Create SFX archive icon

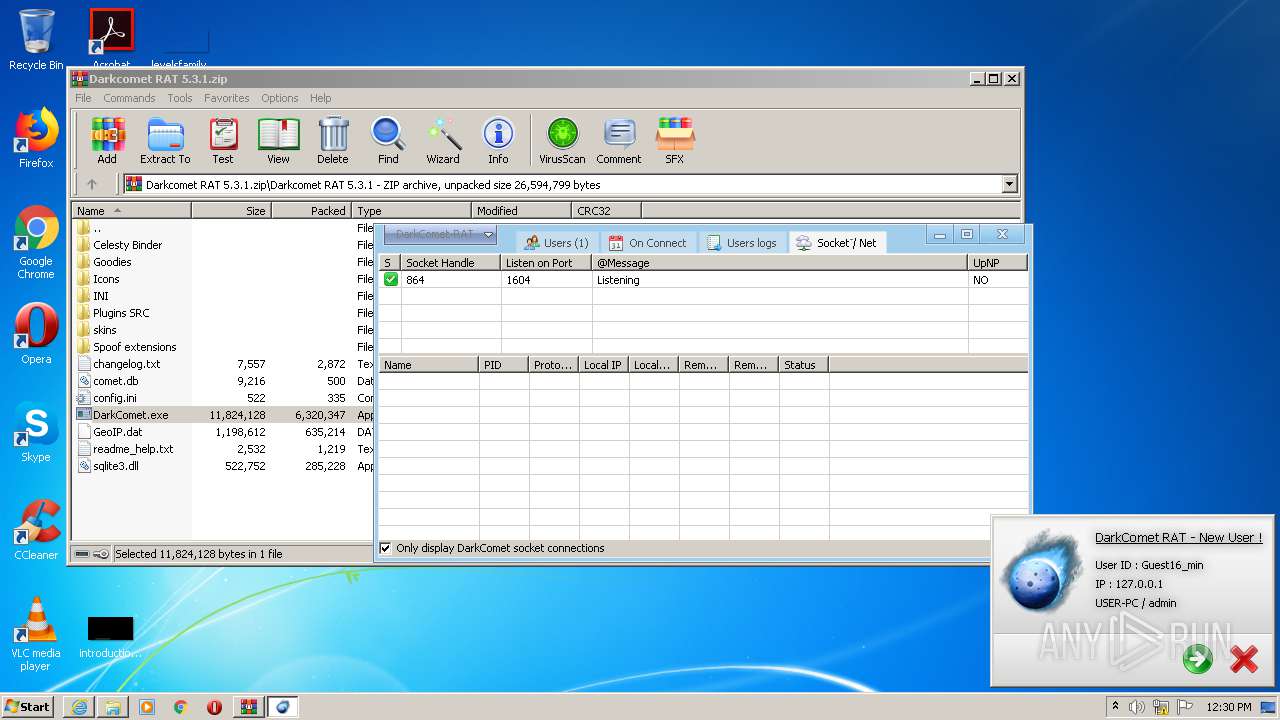(x=675, y=141)
